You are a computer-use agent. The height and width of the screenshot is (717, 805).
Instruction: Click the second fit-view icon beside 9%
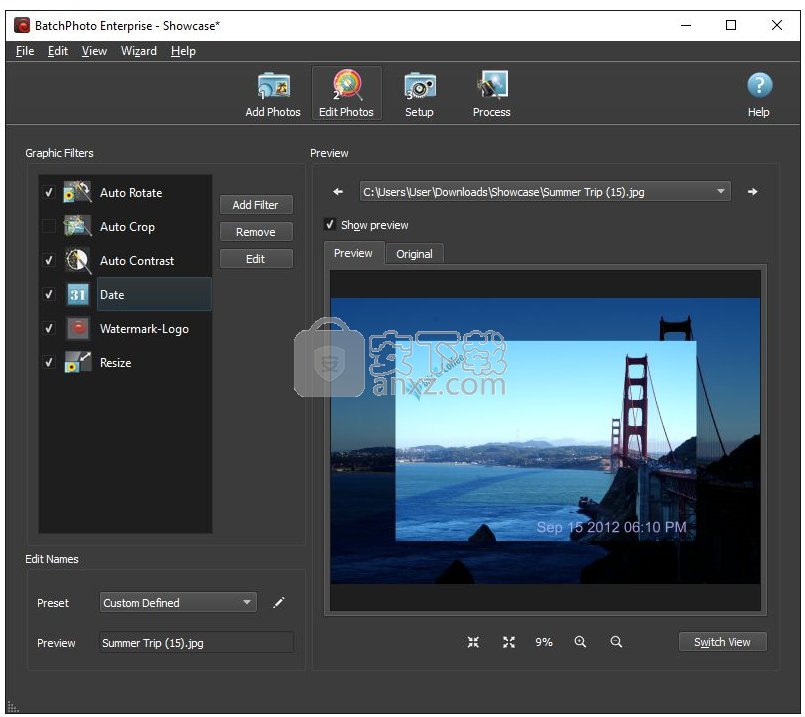[x=509, y=642]
